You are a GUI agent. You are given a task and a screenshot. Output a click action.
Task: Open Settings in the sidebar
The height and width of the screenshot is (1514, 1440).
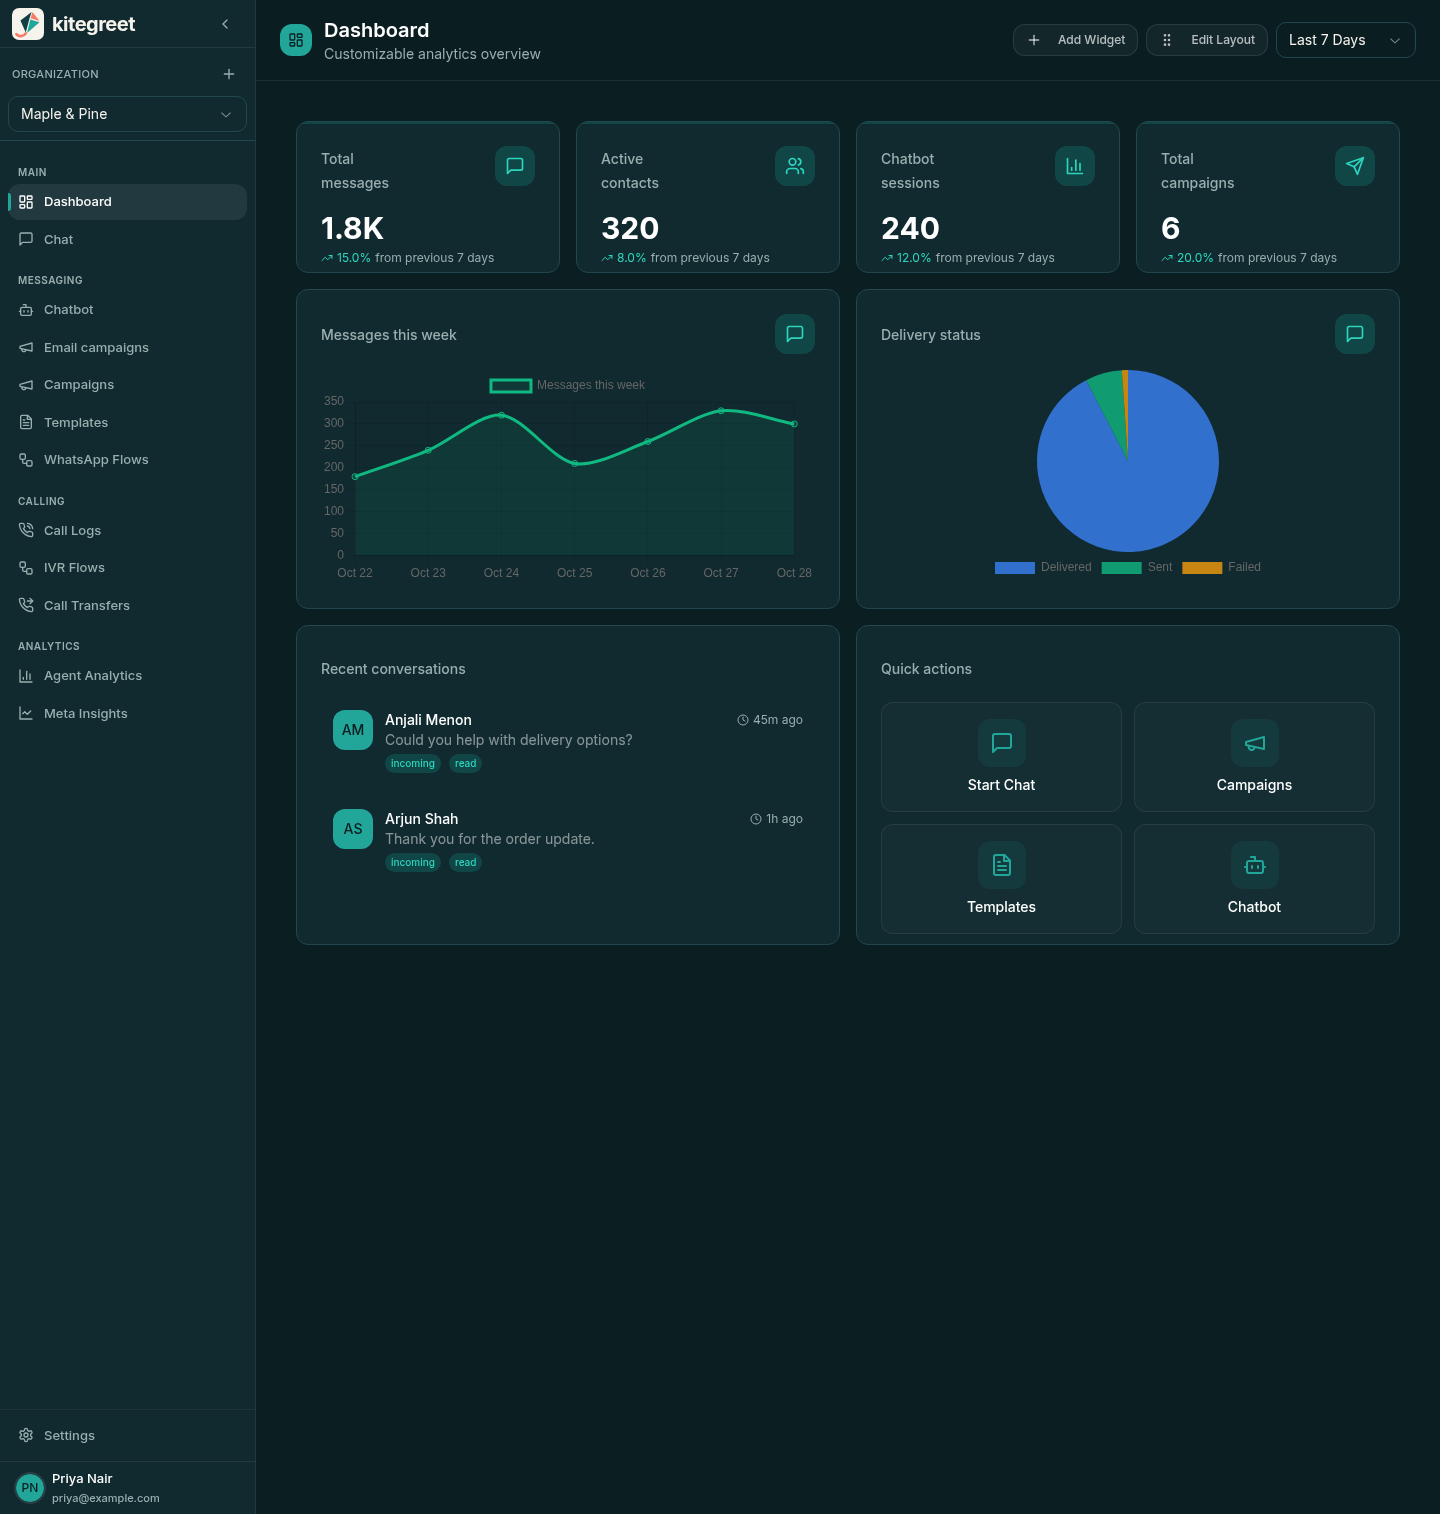click(127, 1436)
